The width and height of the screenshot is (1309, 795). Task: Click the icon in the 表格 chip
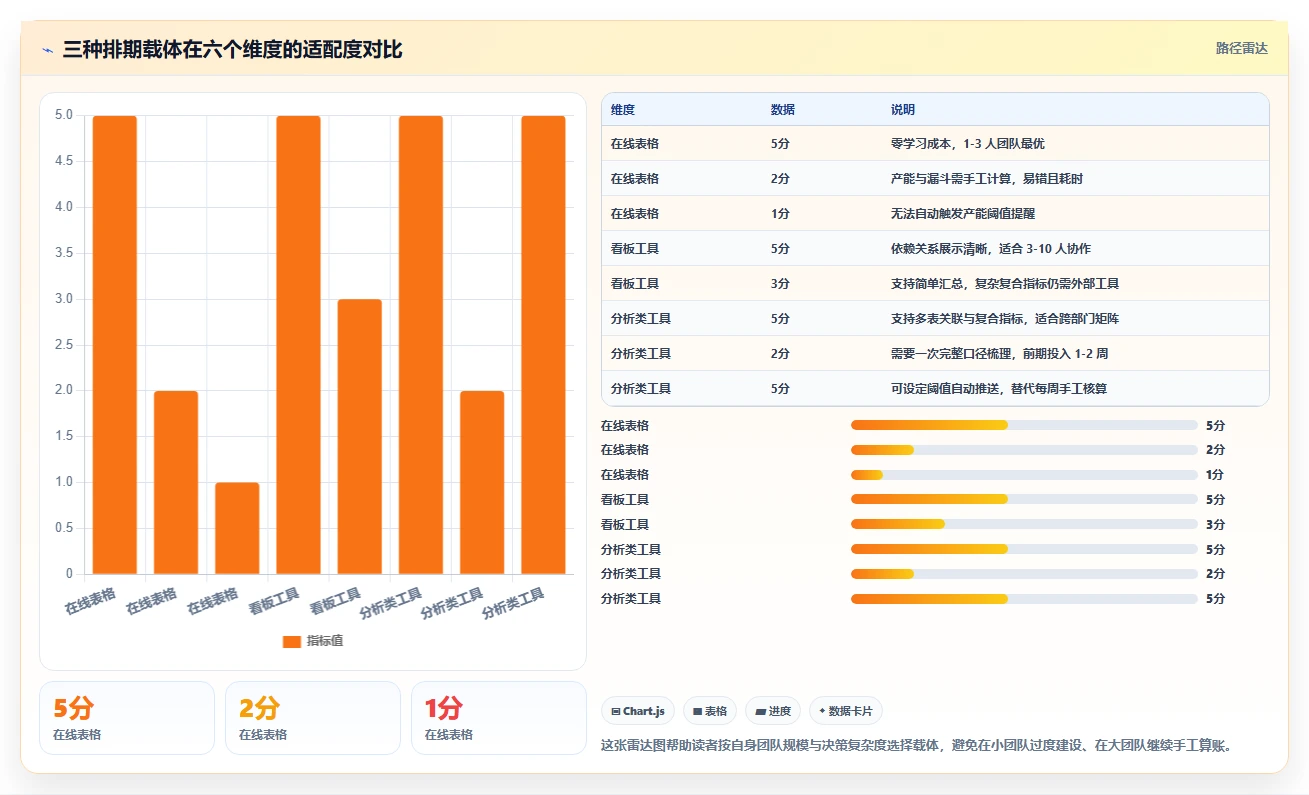point(697,712)
